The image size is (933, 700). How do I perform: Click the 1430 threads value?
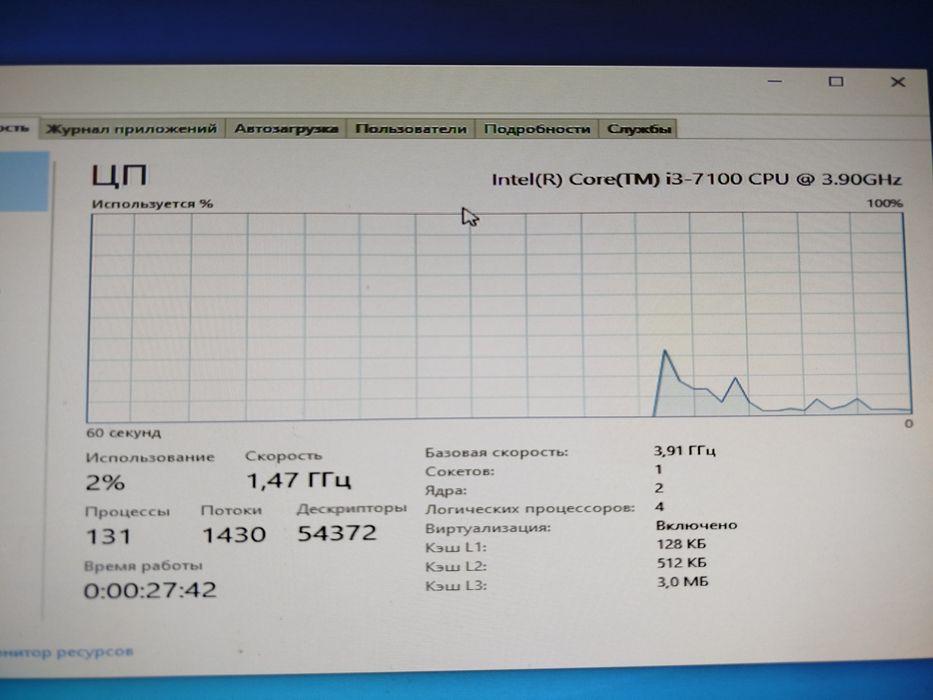pos(234,535)
